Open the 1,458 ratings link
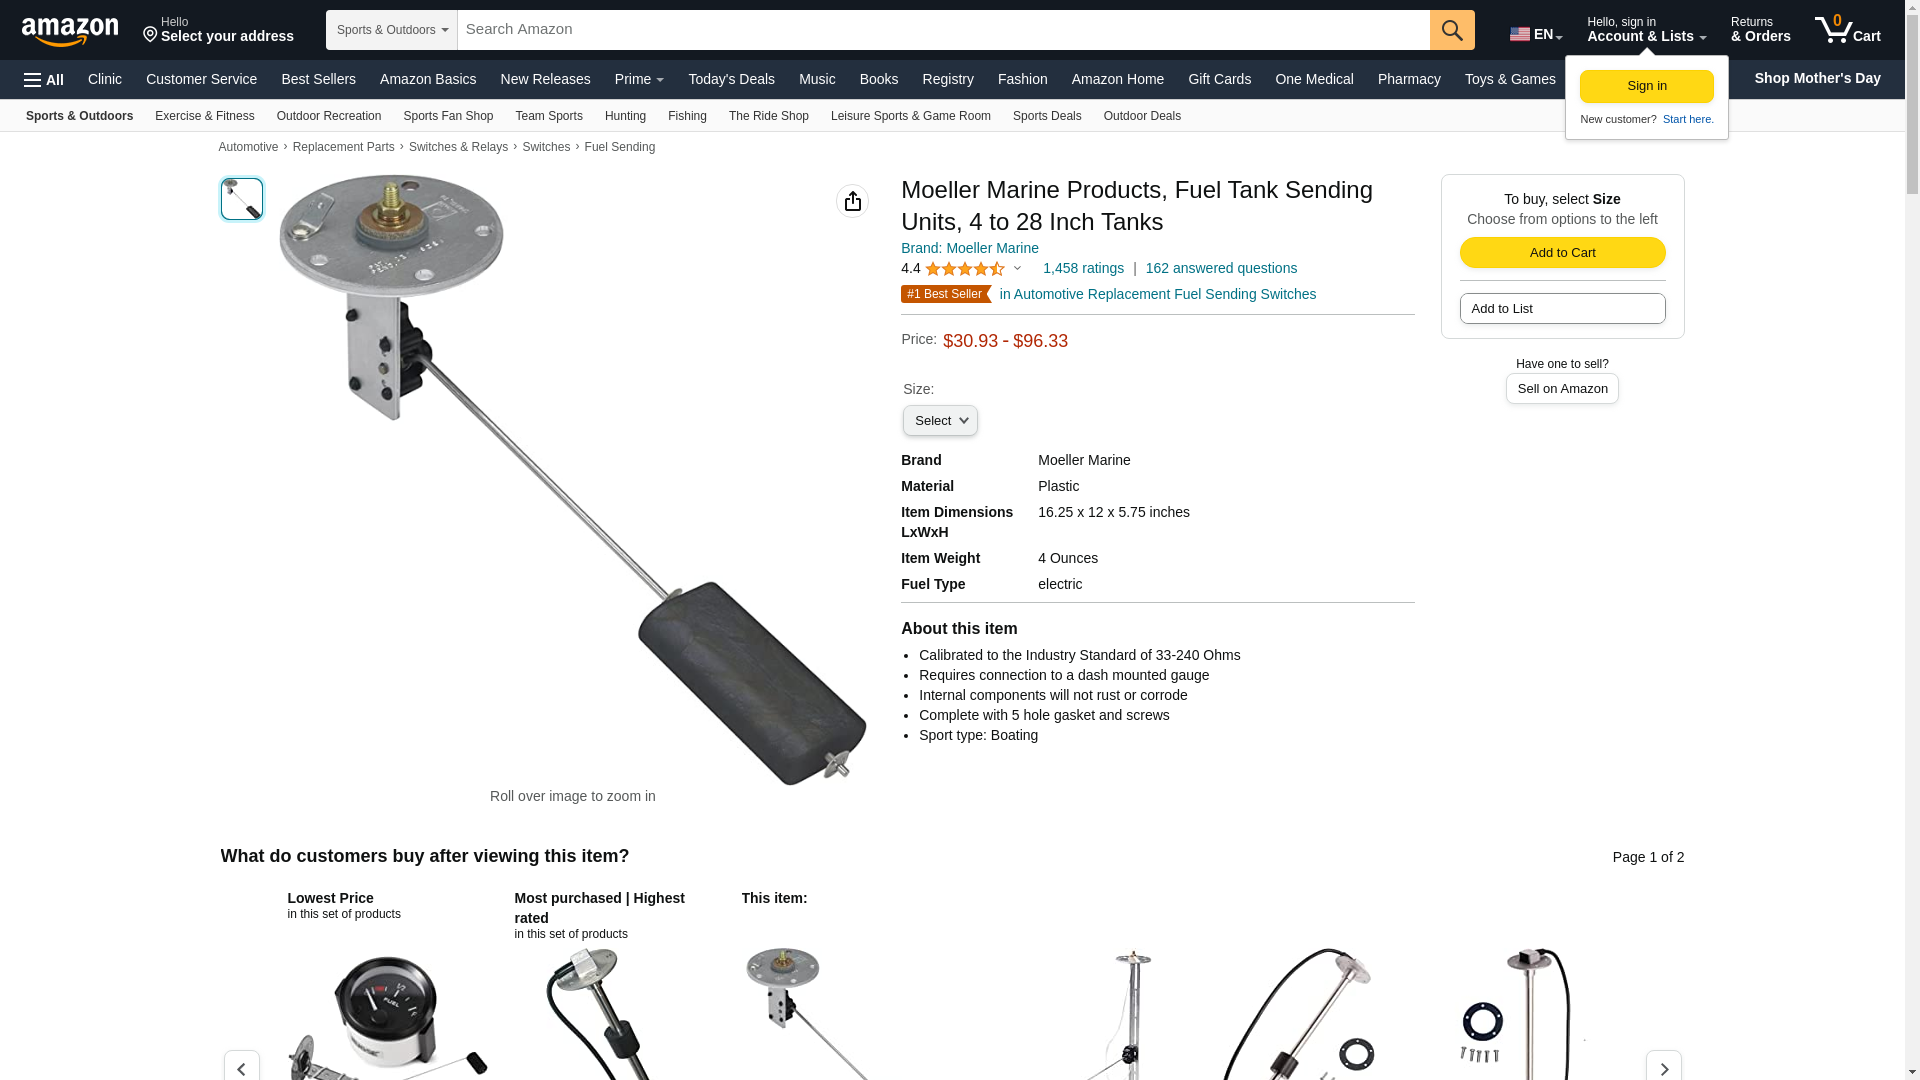 coord(1083,269)
